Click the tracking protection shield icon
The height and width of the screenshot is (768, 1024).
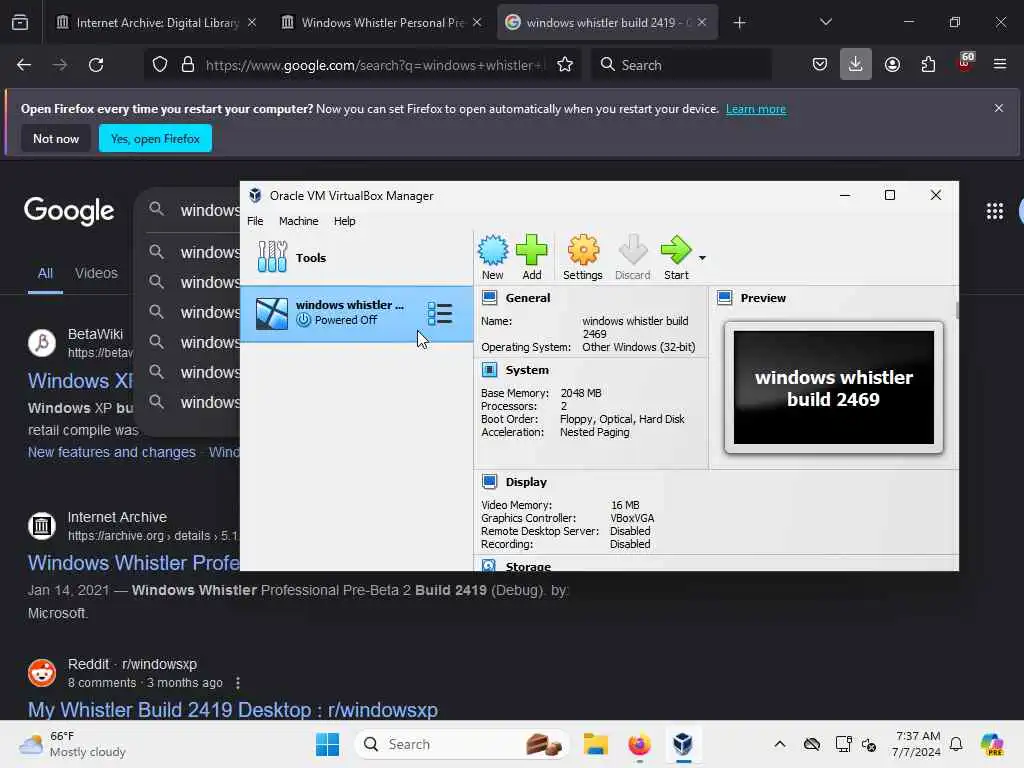point(160,65)
